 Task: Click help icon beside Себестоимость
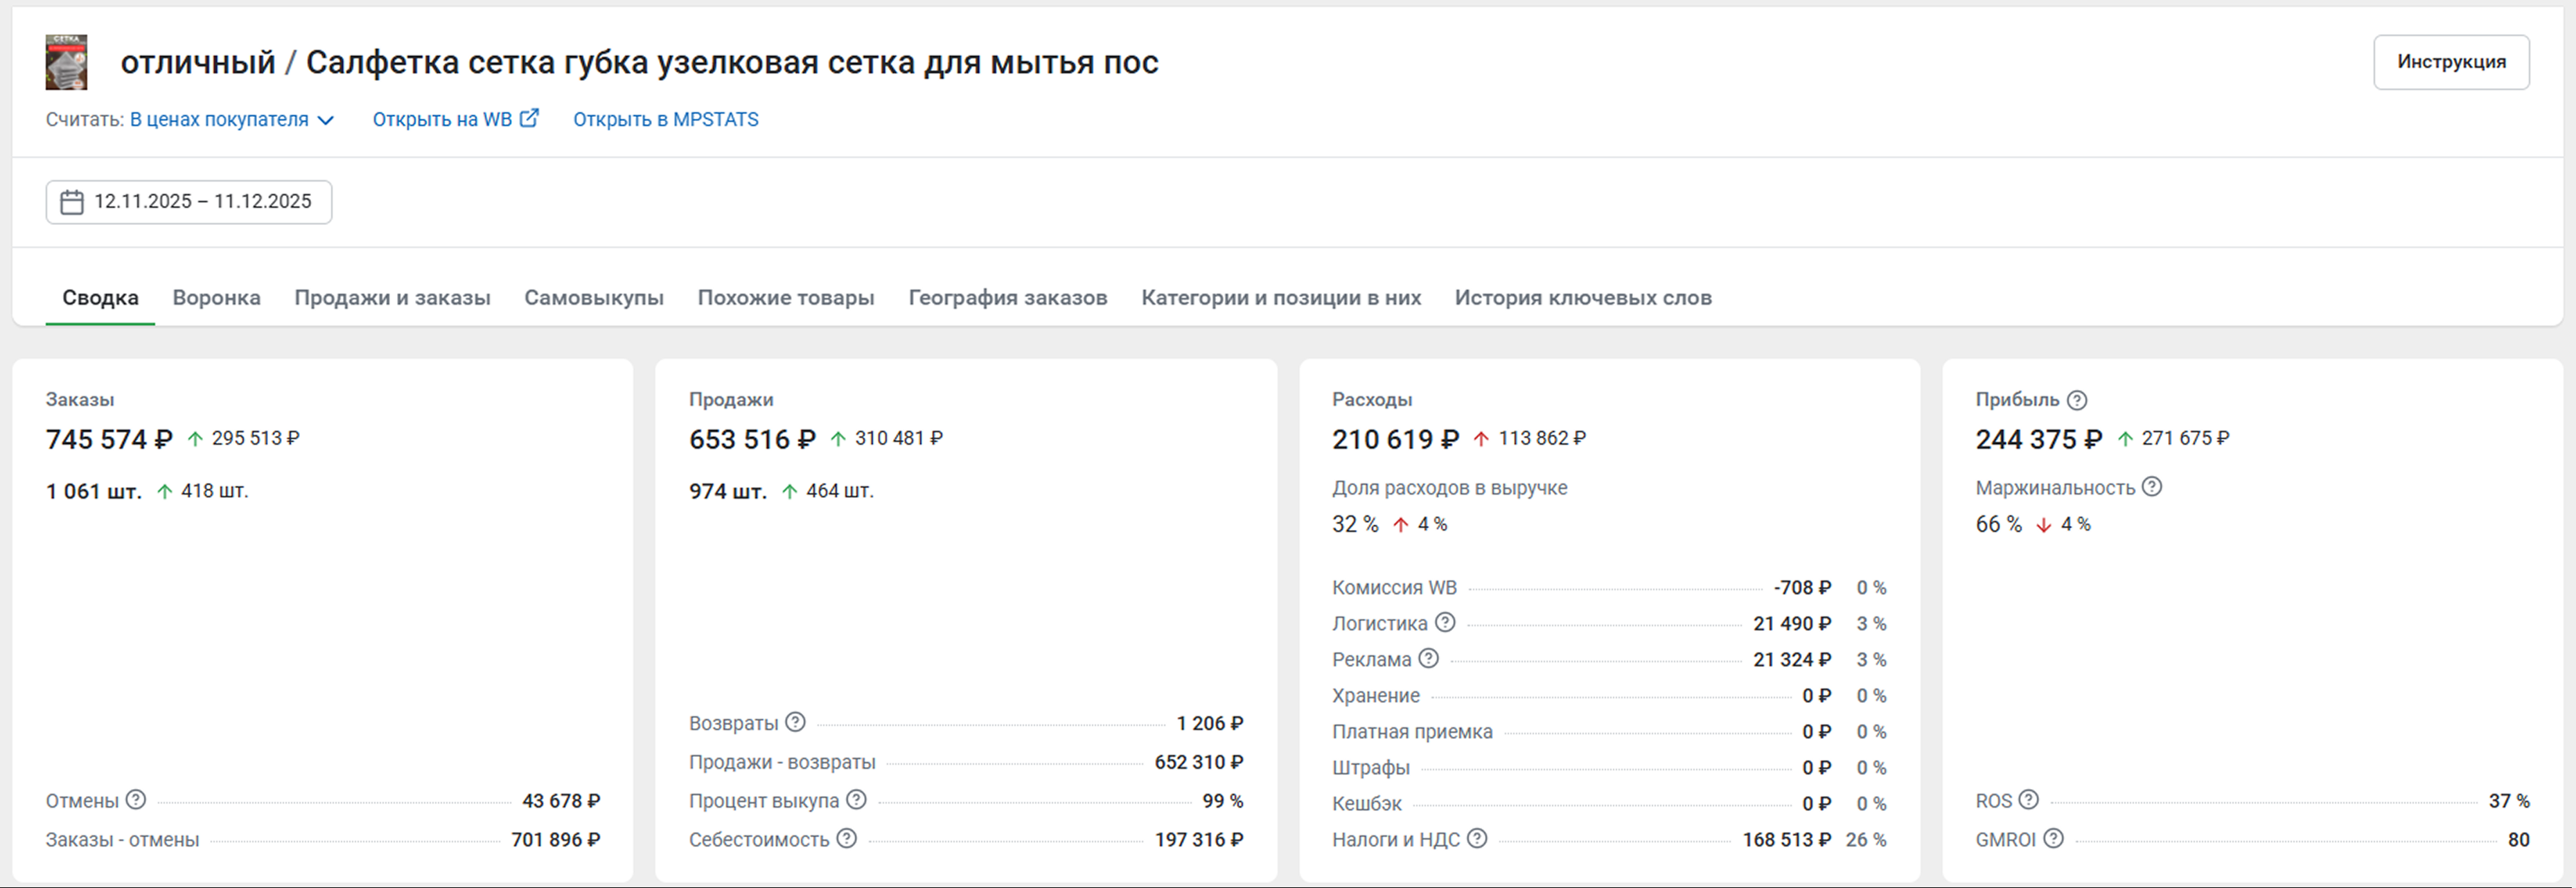click(x=846, y=839)
